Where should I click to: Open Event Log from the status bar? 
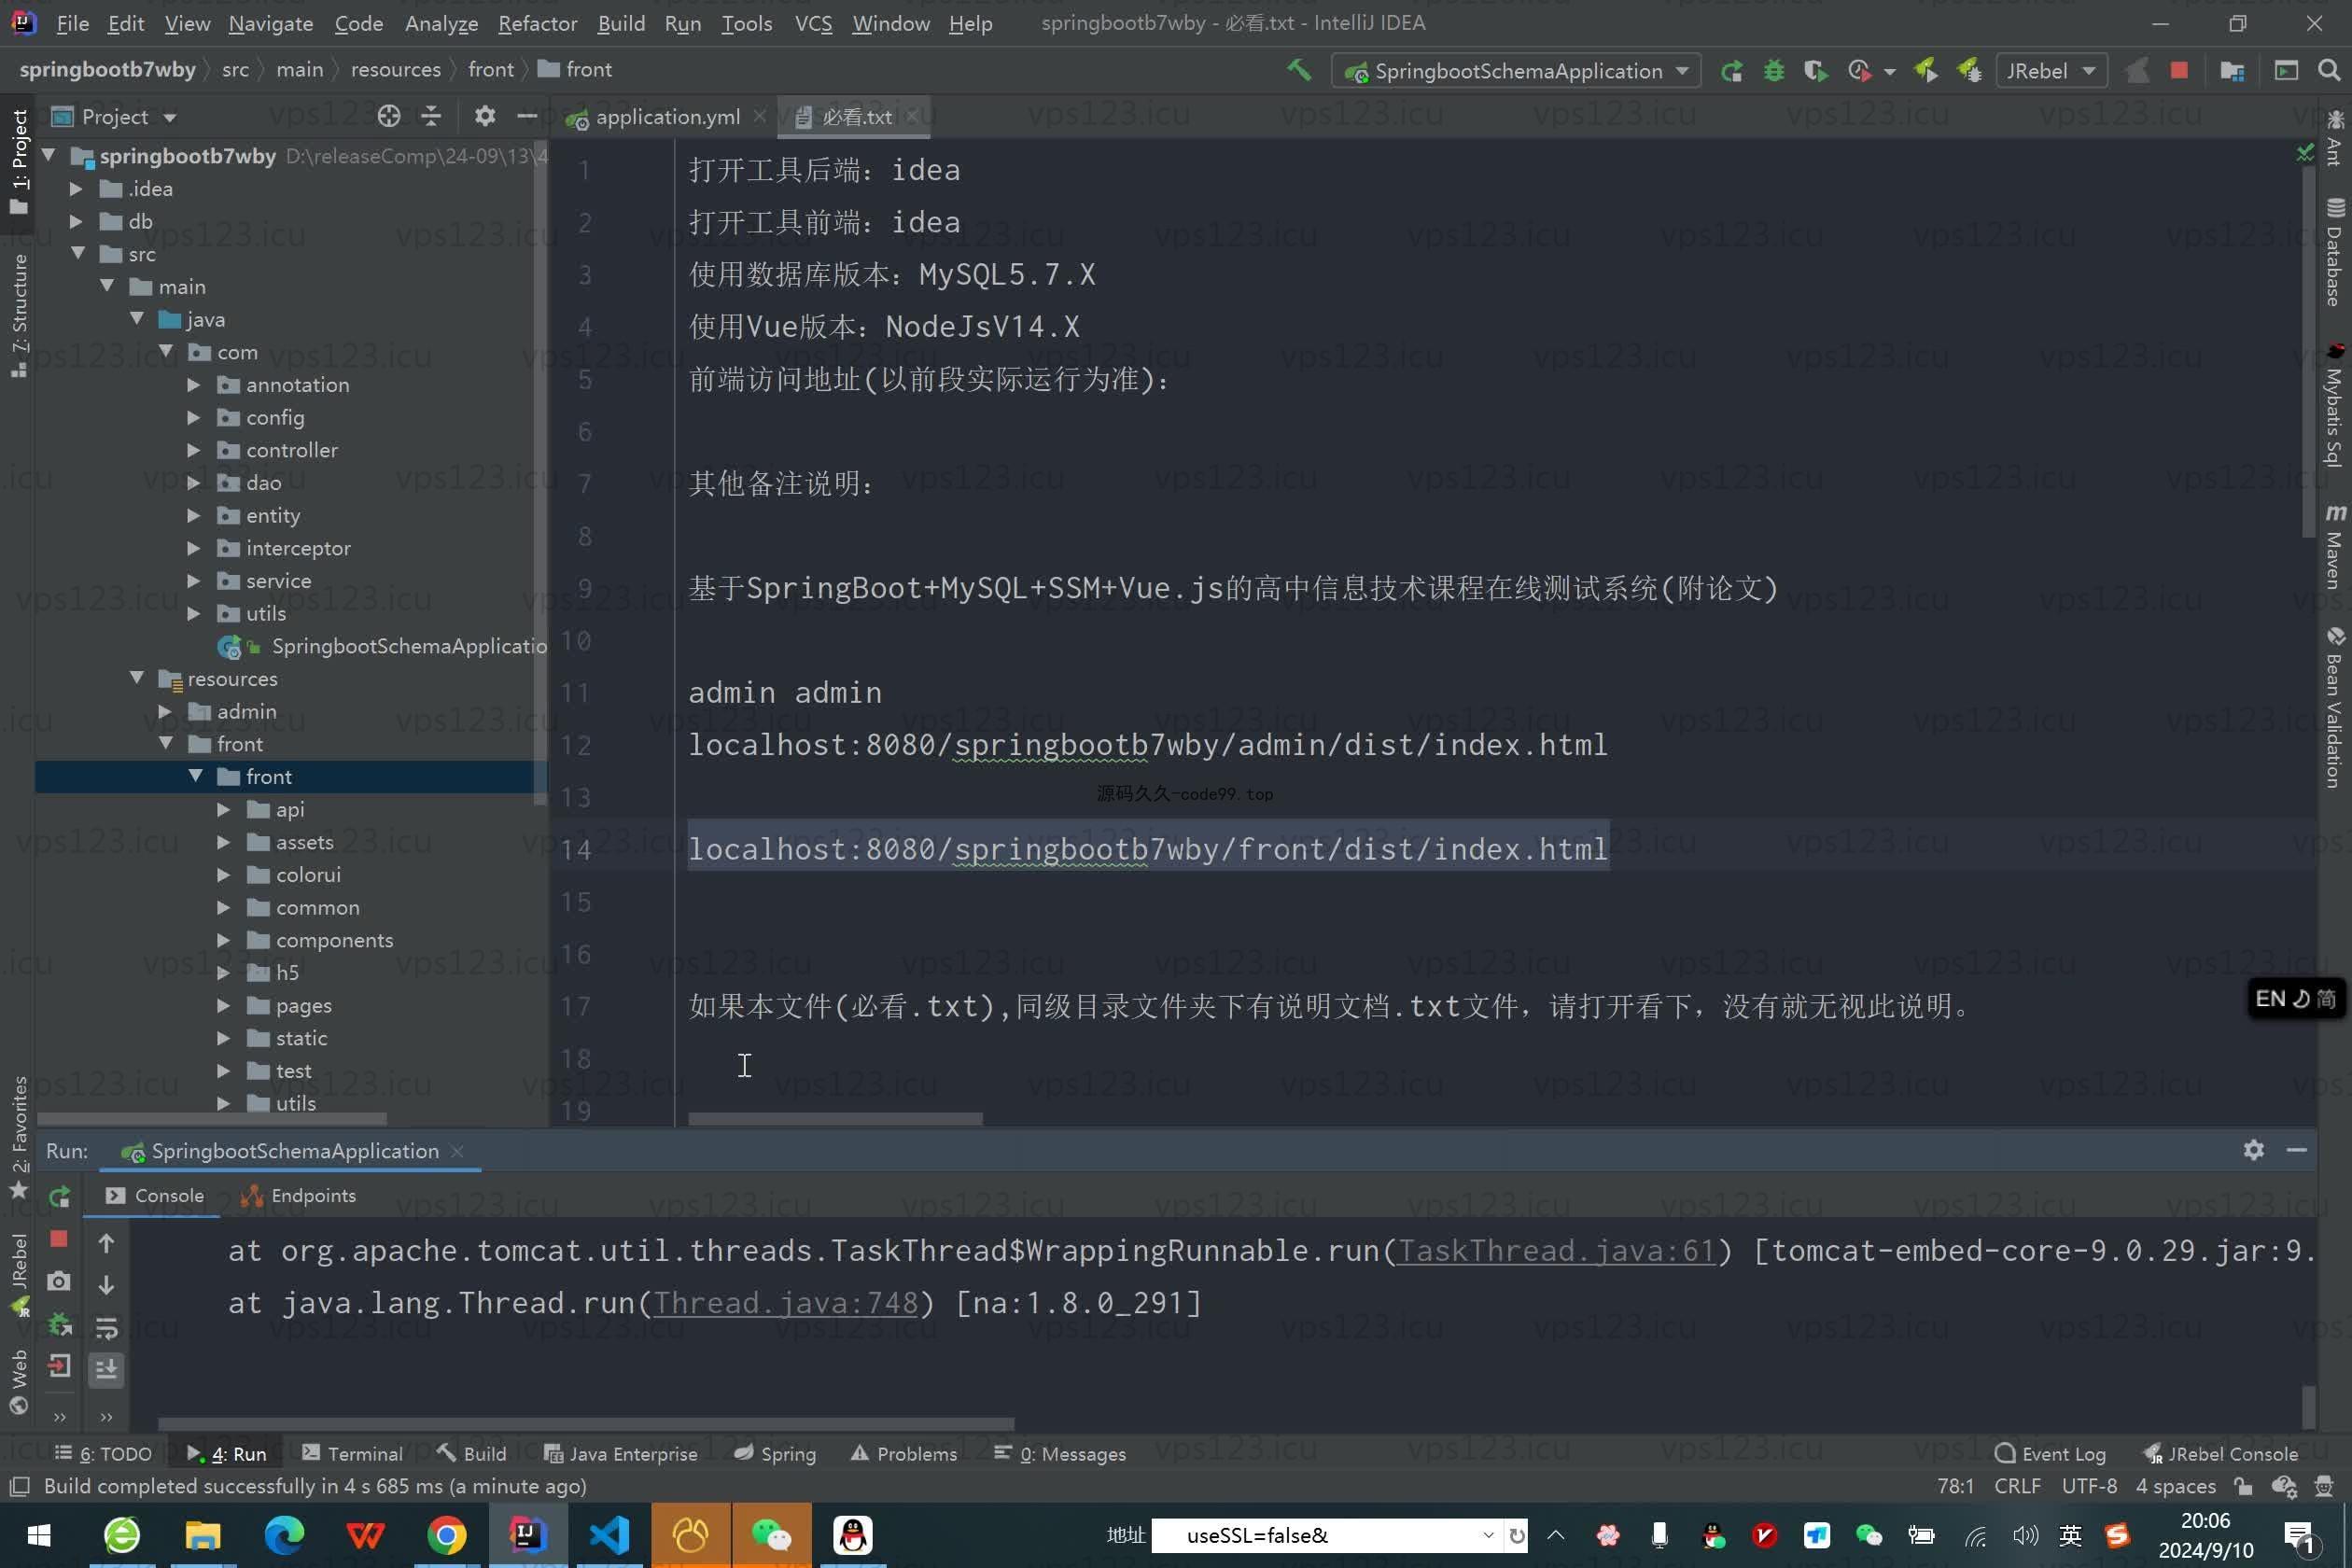click(2050, 1454)
